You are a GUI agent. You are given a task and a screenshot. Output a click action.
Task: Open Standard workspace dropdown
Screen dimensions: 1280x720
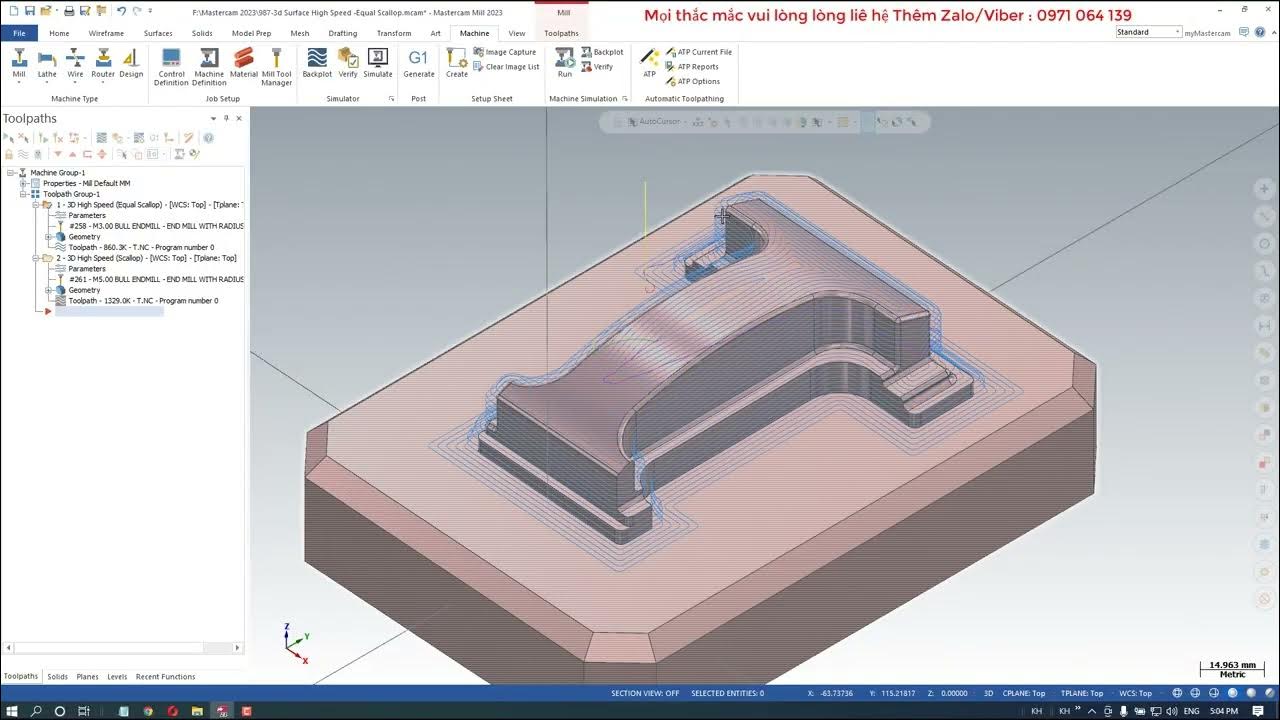click(1148, 32)
